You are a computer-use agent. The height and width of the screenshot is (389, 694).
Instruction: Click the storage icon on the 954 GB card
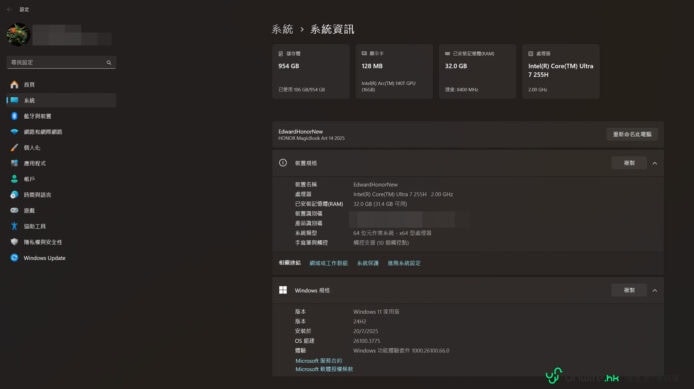click(x=281, y=54)
